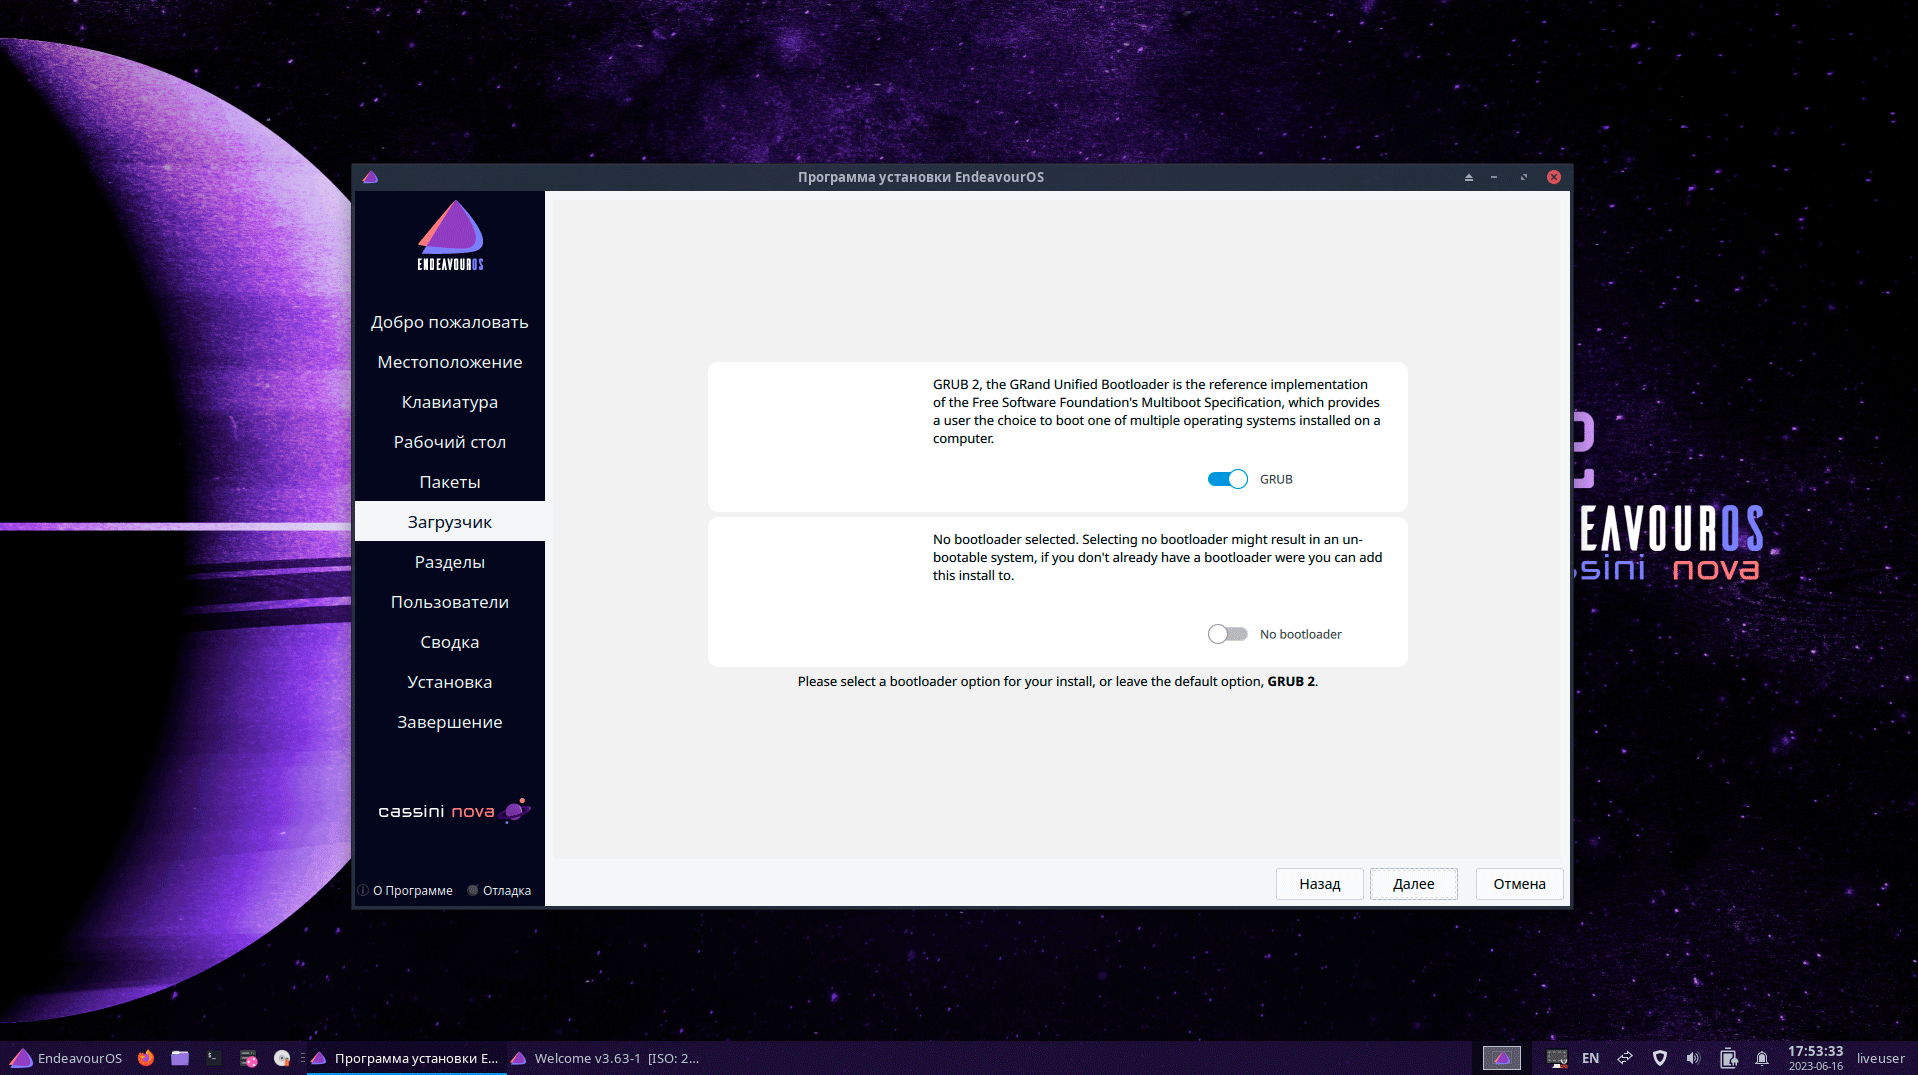
Task: Toggle the Отладка debug option
Action: tap(499, 891)
